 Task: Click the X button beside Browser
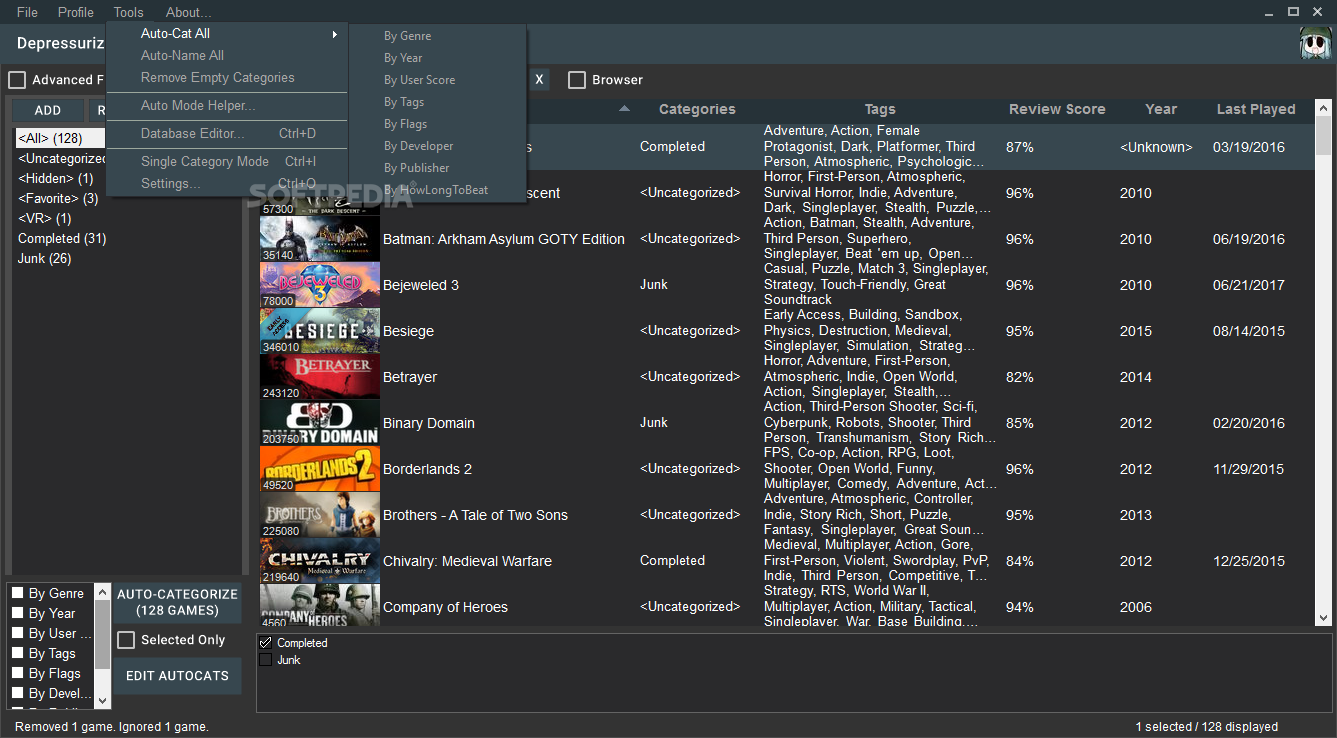point(539,80)
